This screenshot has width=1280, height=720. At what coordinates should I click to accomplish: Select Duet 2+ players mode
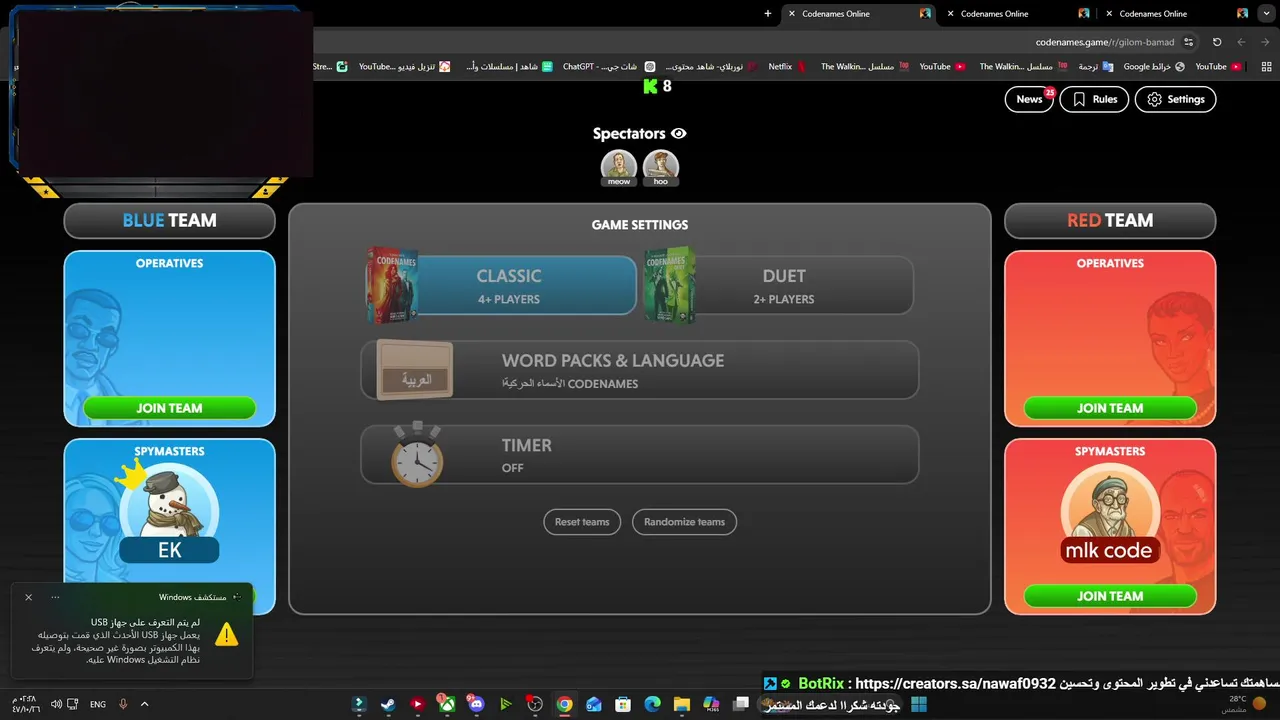(779, 286)
